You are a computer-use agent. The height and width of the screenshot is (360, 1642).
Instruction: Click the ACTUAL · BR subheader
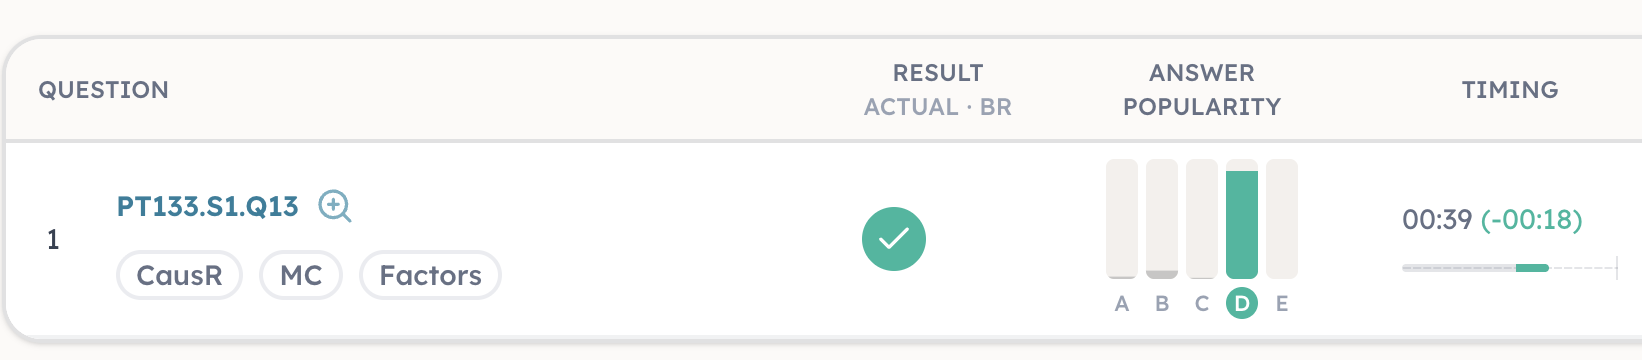pos(938,107)
